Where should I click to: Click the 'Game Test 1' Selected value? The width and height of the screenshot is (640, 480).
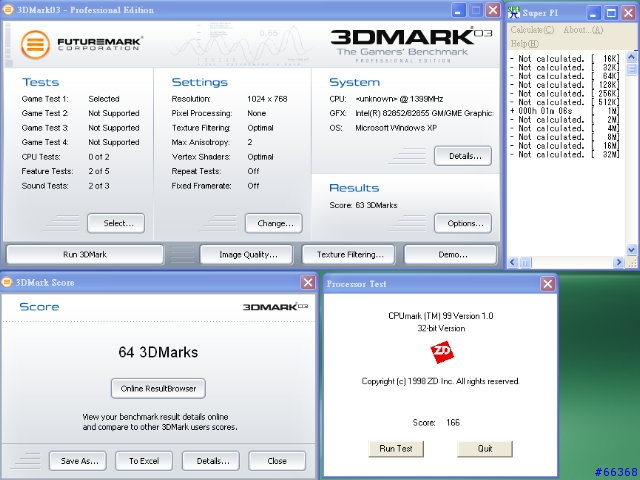pos(104,99)
